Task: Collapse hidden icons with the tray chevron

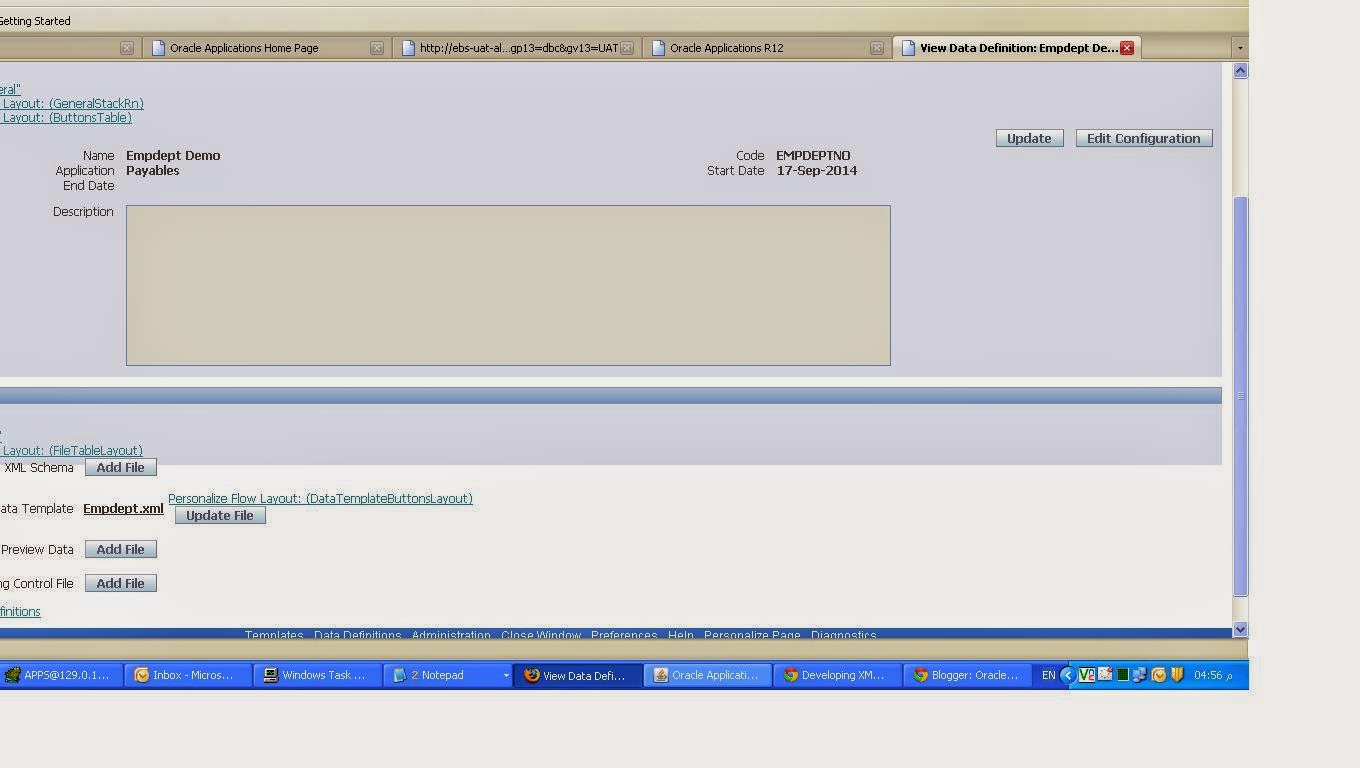Action: pyautogui.click(x=1068, y=675)
